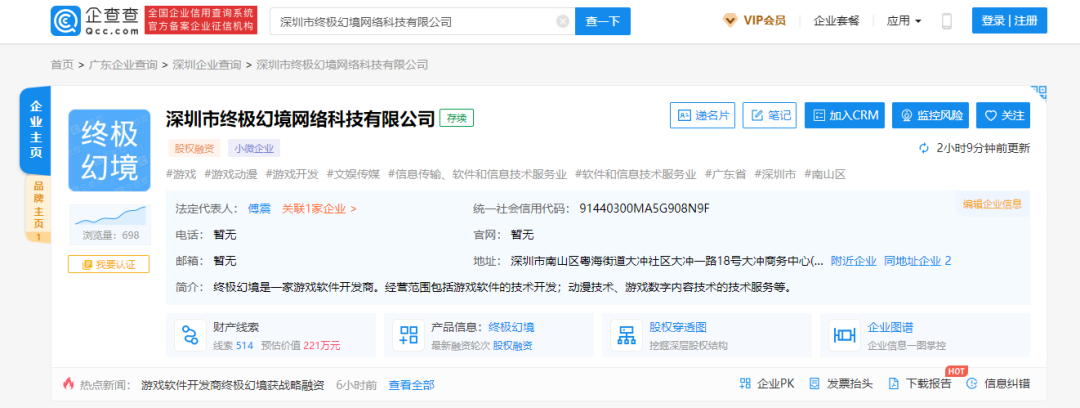Click the Qcc.com logo icon
This screenshot has width=1080, height=408.
67,21
